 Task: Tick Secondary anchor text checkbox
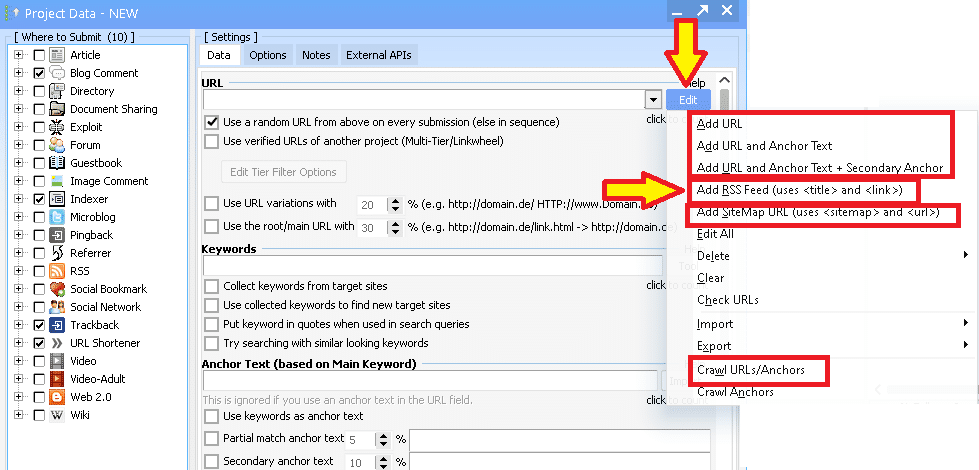[x=212, y=461]
